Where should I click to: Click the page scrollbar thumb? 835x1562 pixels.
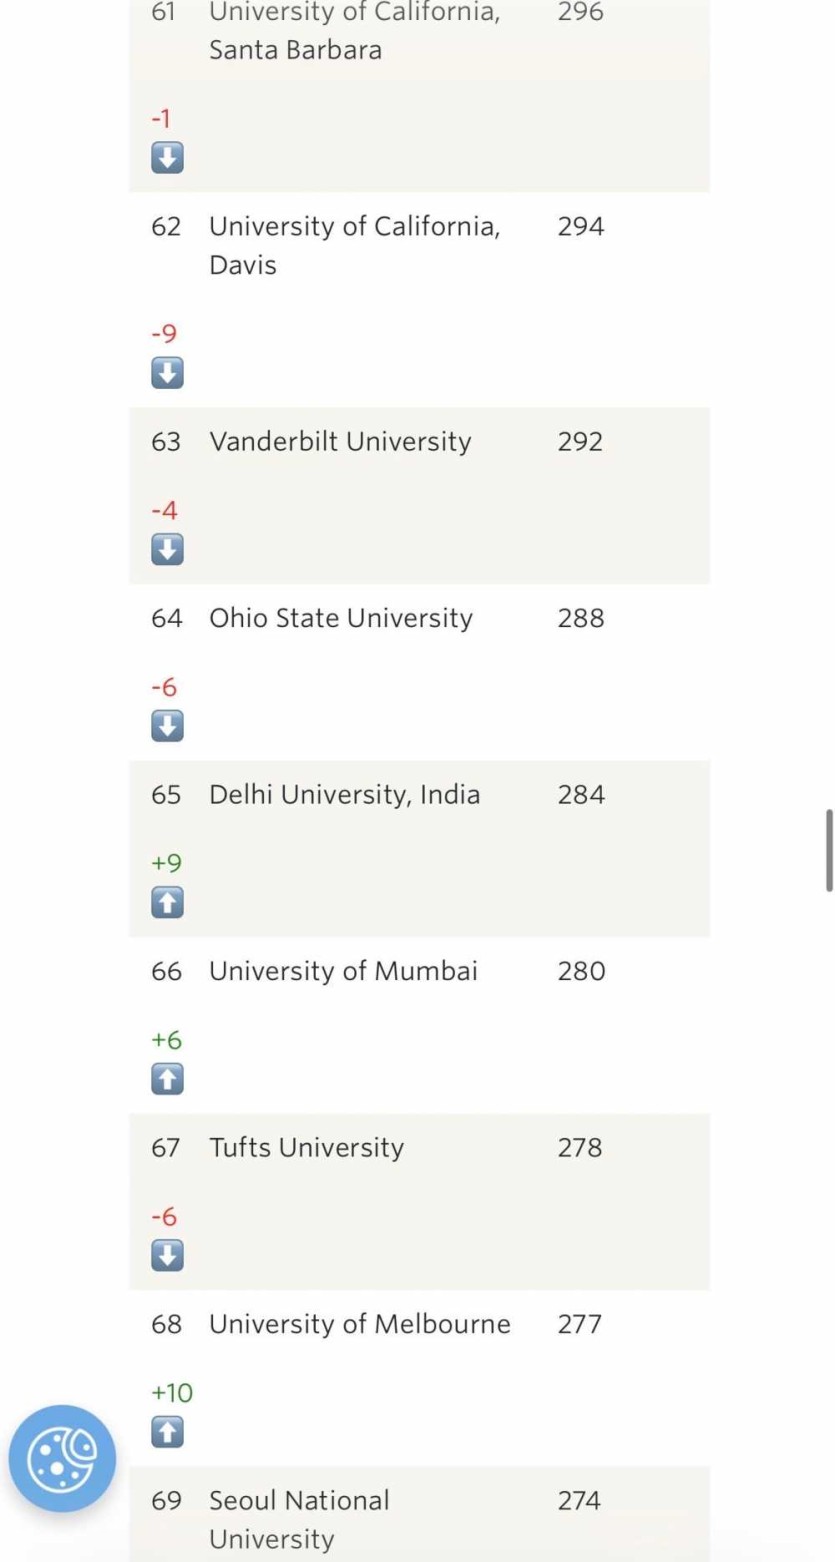(x=828, y=850)
